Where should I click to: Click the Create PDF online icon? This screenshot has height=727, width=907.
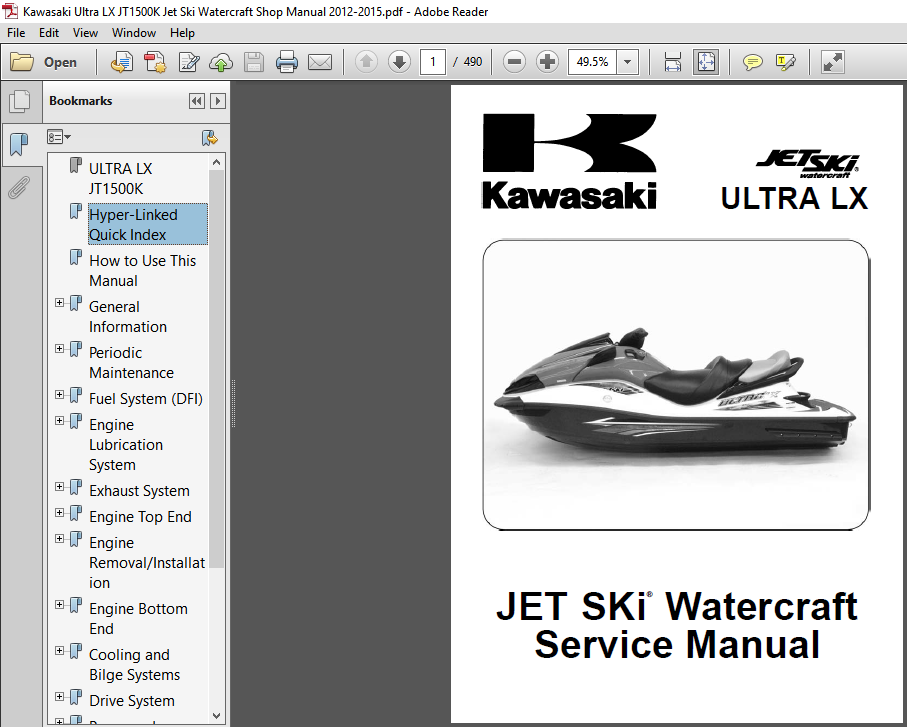pos(155,62)
